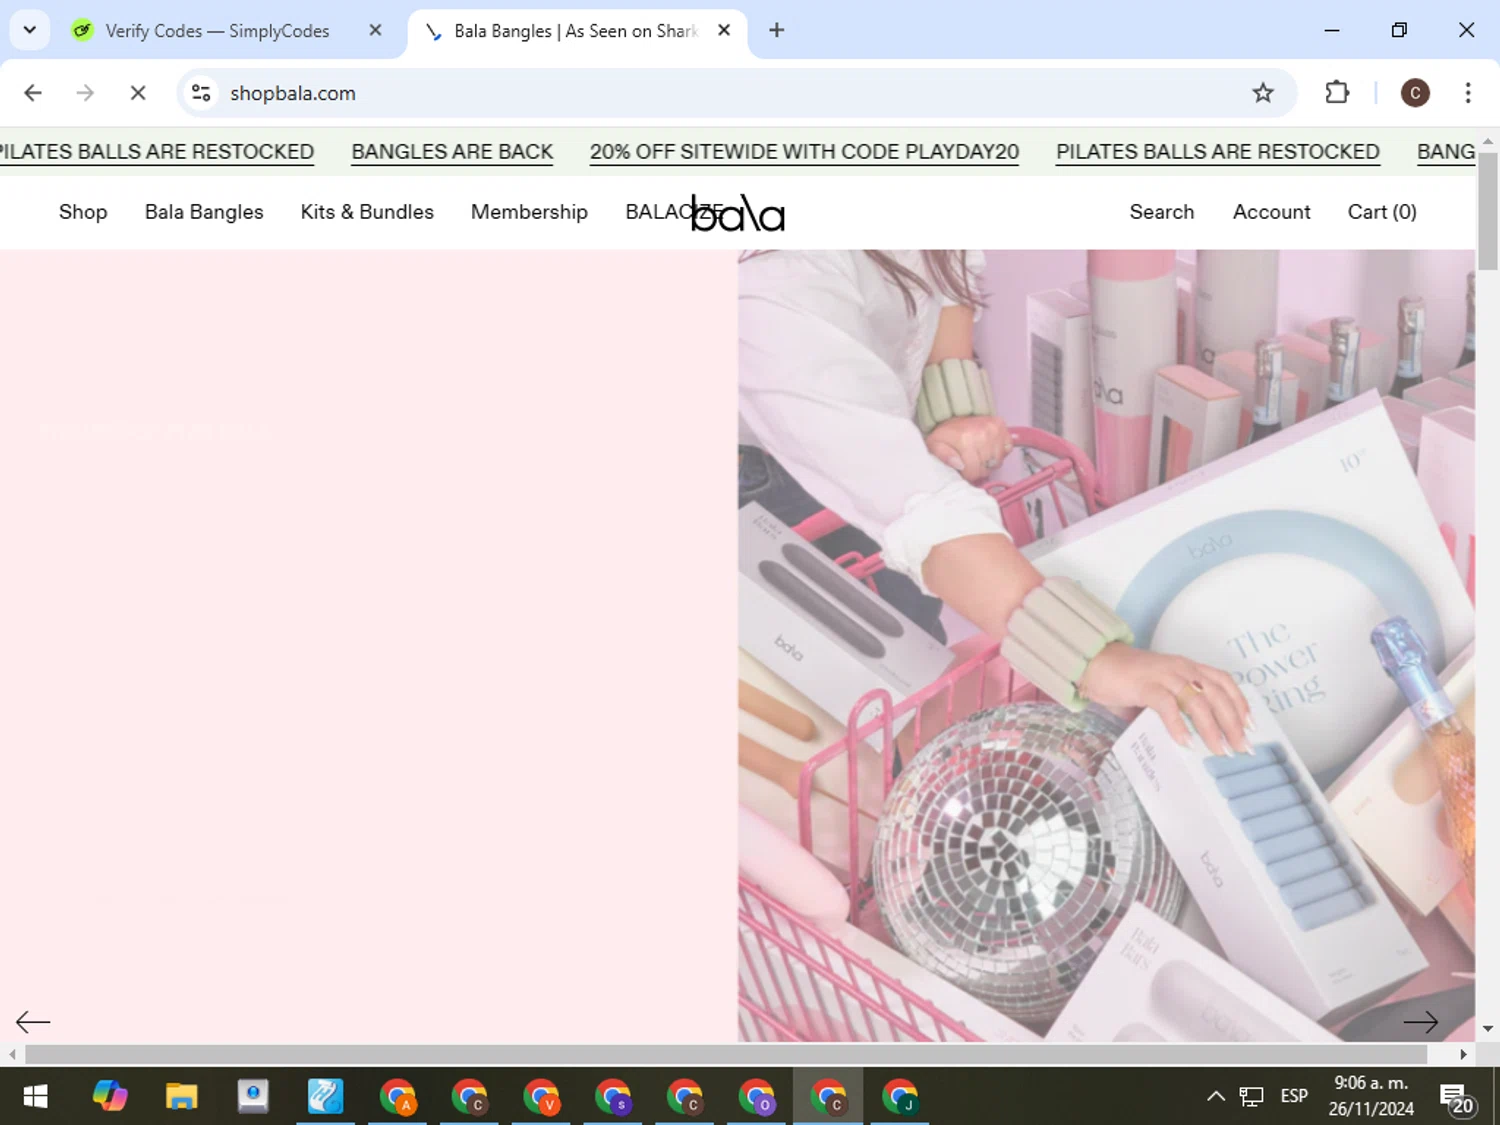Viewport: 1500px width, 1125px height.
Task: Open Chrome taskbar icon with A badge
Action: click(398, 1097)
